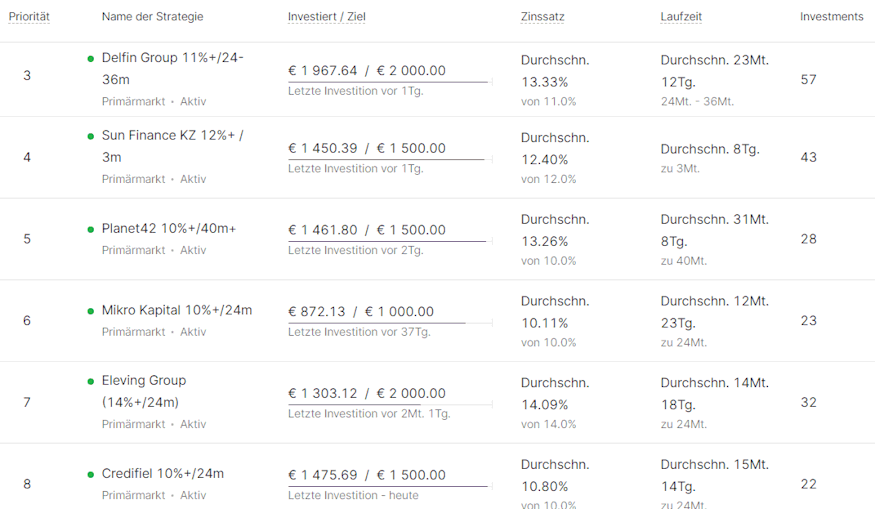Click the green status dot of Delfin Group
This screenshot has height=509, width=875.
coord(90,58)
